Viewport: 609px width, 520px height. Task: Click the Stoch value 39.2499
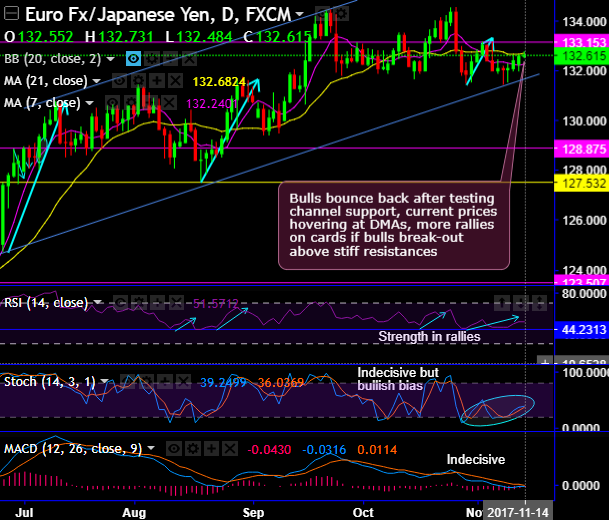click(223, 383)
